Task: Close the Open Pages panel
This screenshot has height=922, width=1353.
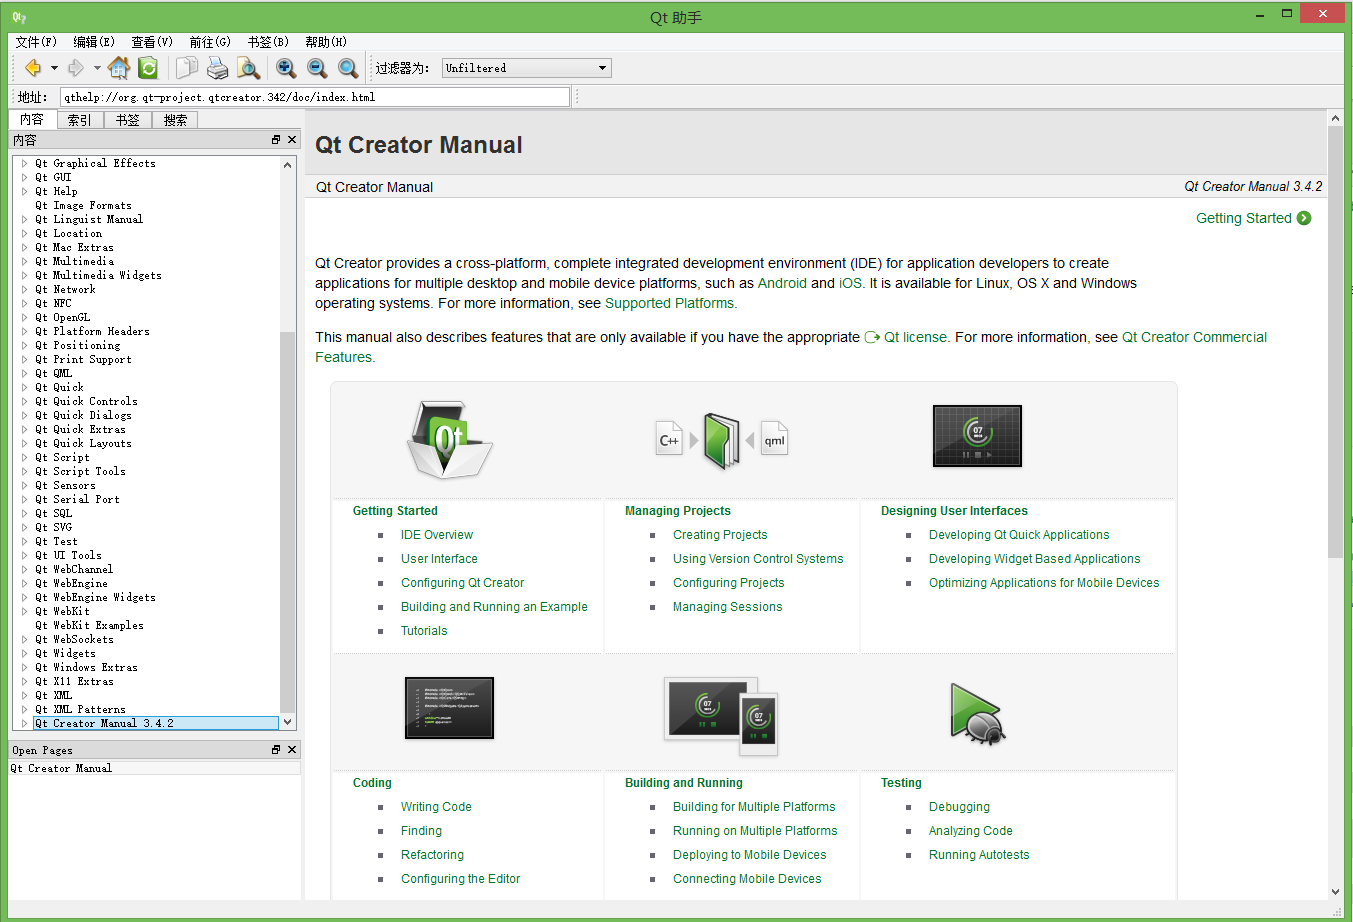Action: tap(292, 750)
